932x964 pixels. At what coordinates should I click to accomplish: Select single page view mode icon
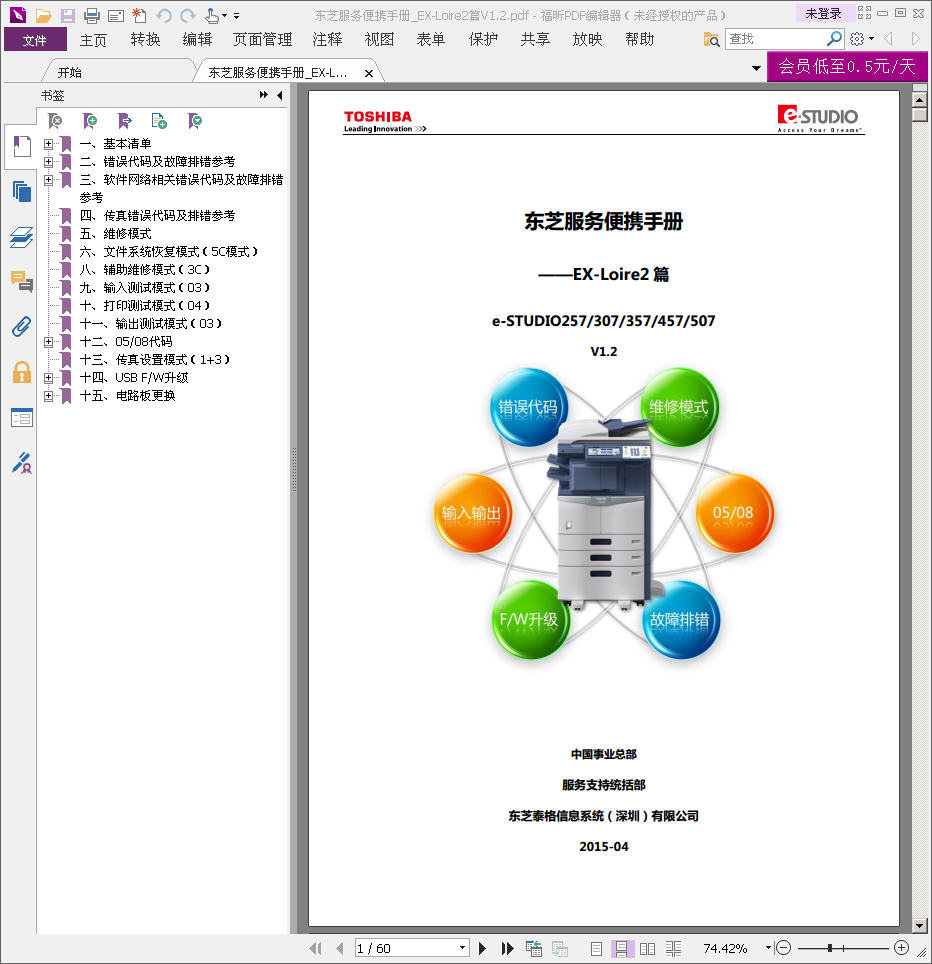(596, 949)
